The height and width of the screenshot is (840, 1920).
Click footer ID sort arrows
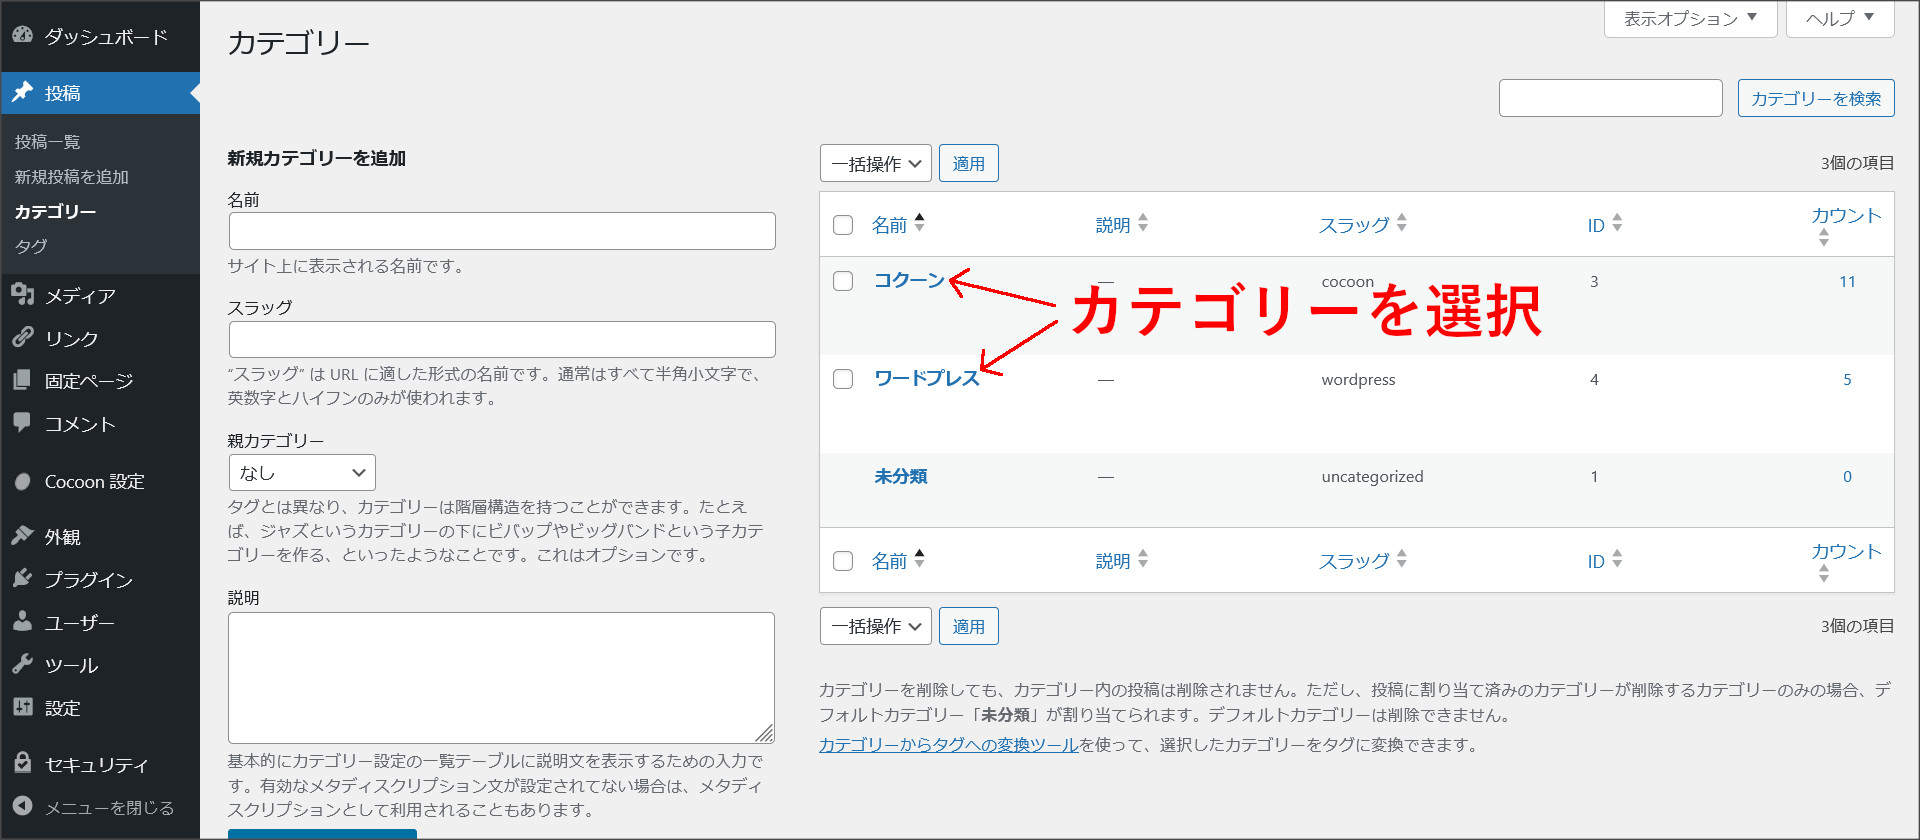[1617, 559]
